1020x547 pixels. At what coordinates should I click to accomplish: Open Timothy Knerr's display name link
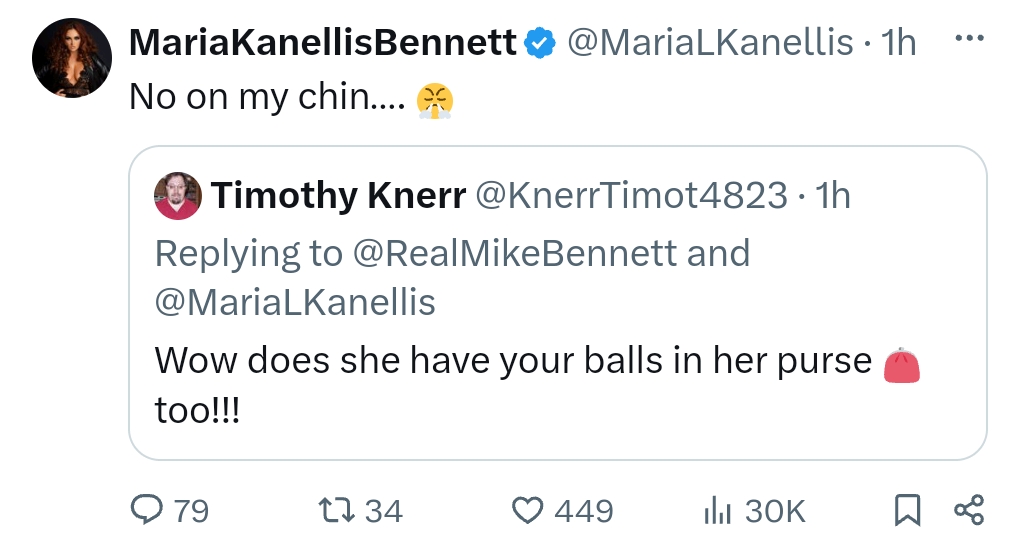338,196
